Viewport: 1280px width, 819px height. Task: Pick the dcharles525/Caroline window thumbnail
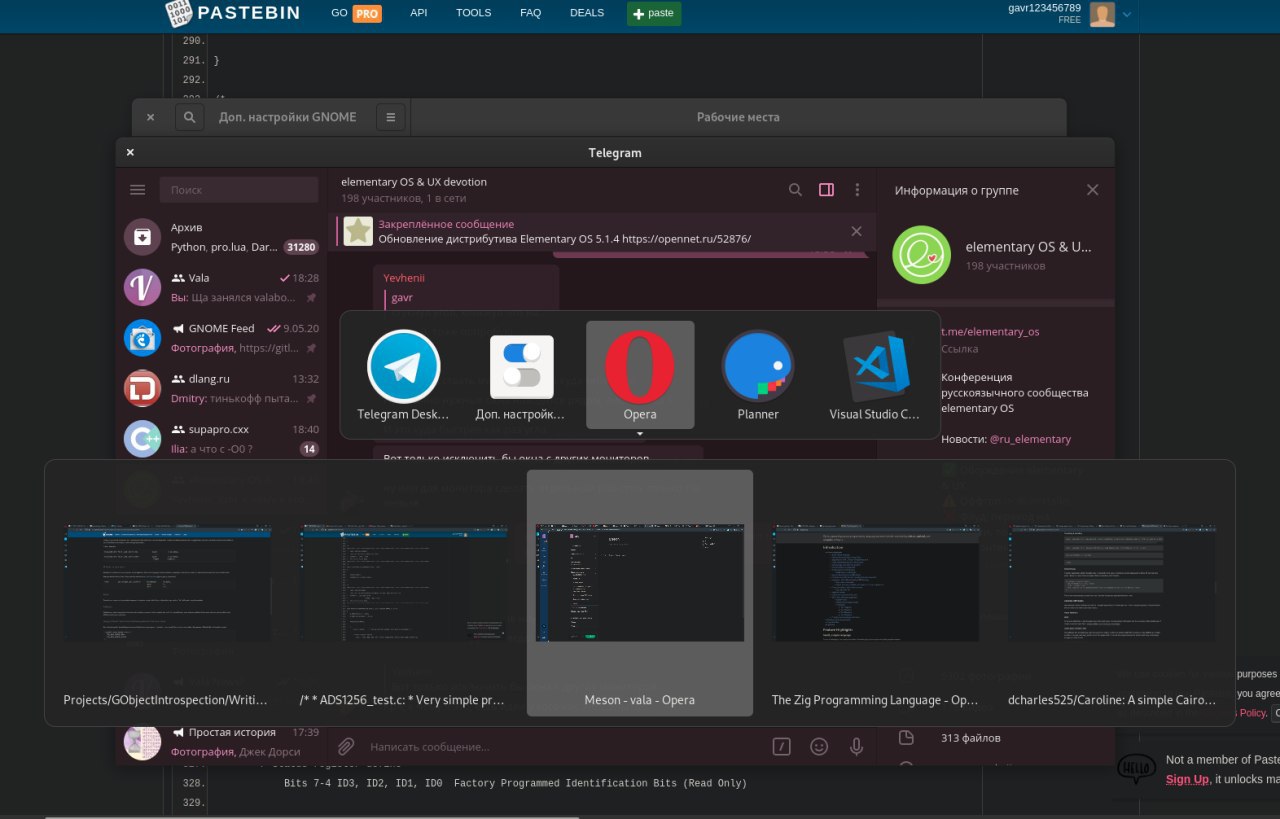pyautogui.click(x=1112, y=593)
